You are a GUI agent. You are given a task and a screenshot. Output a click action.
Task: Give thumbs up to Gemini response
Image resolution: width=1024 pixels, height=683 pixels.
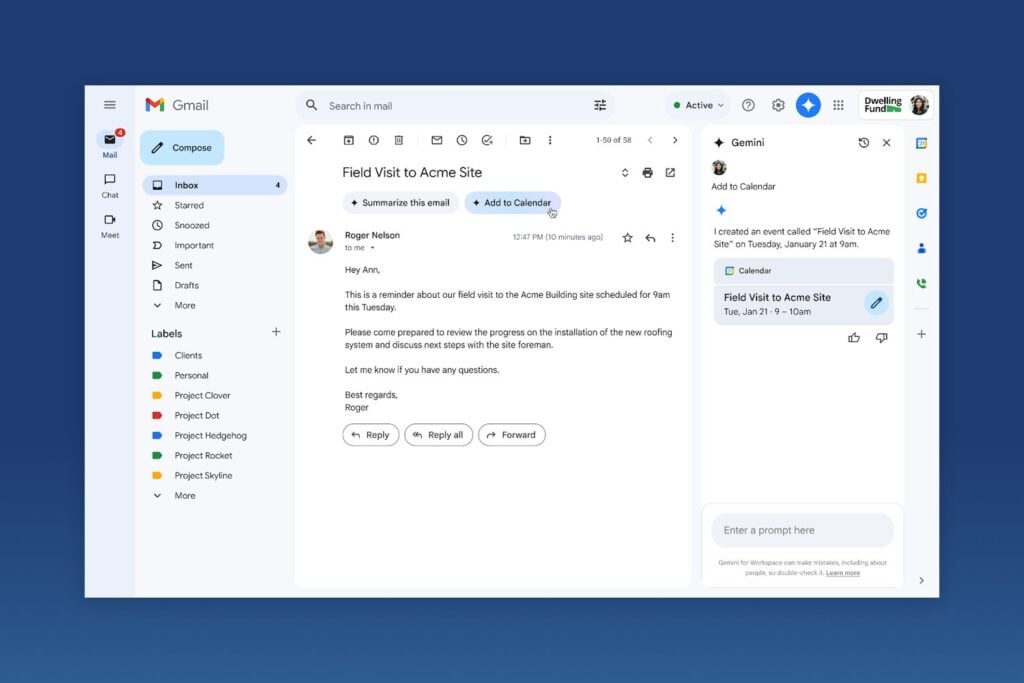(x=854, y=338)
